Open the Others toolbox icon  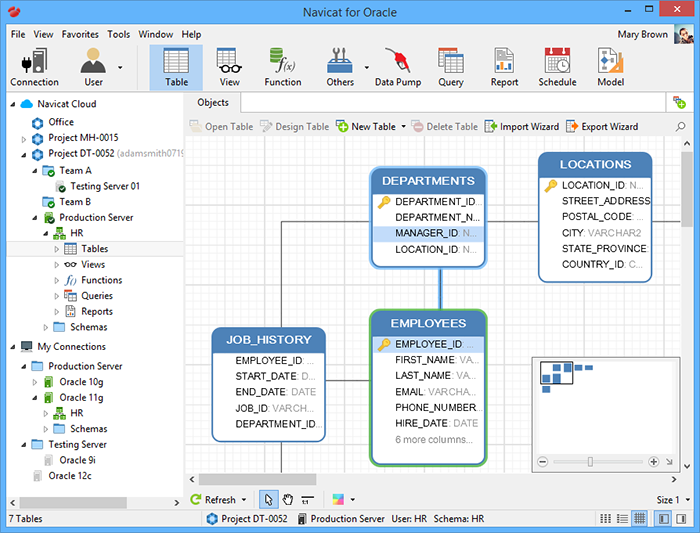pos(340,67)
